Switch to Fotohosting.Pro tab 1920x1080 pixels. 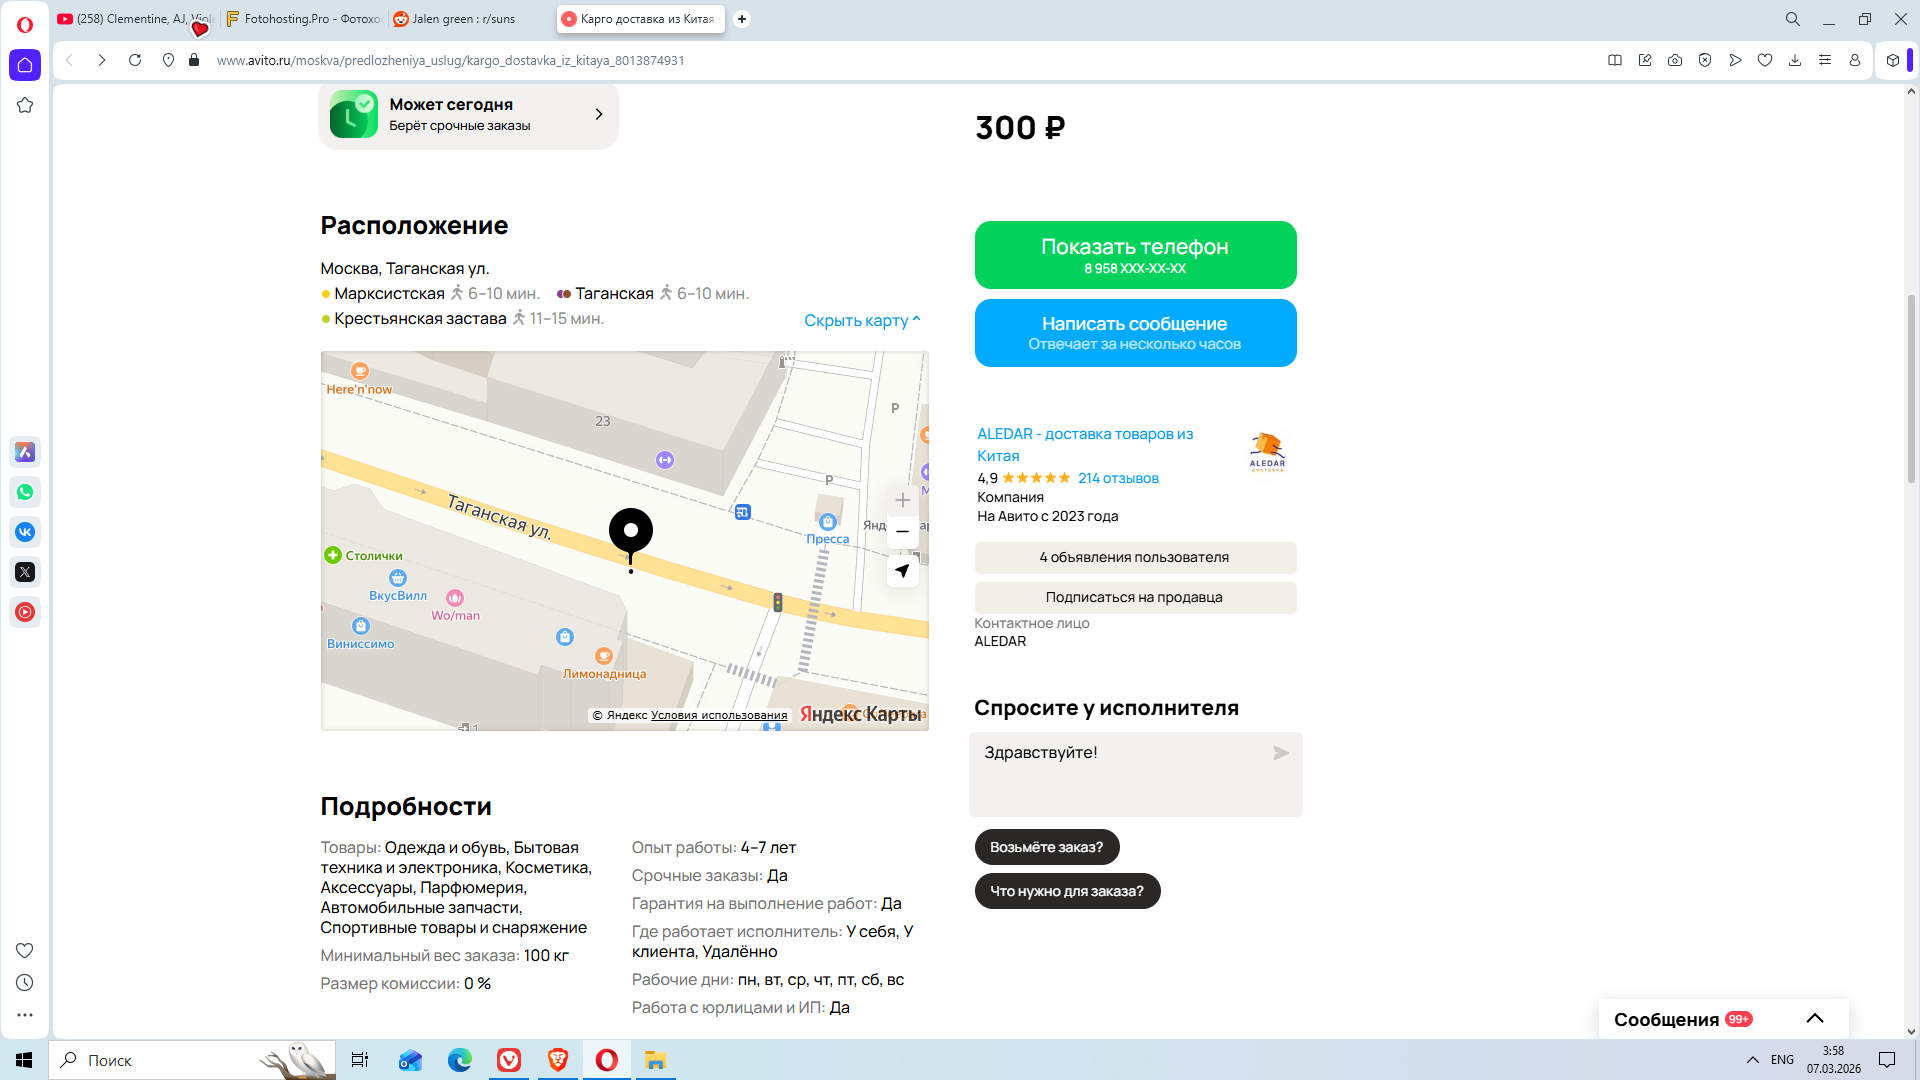305,19
